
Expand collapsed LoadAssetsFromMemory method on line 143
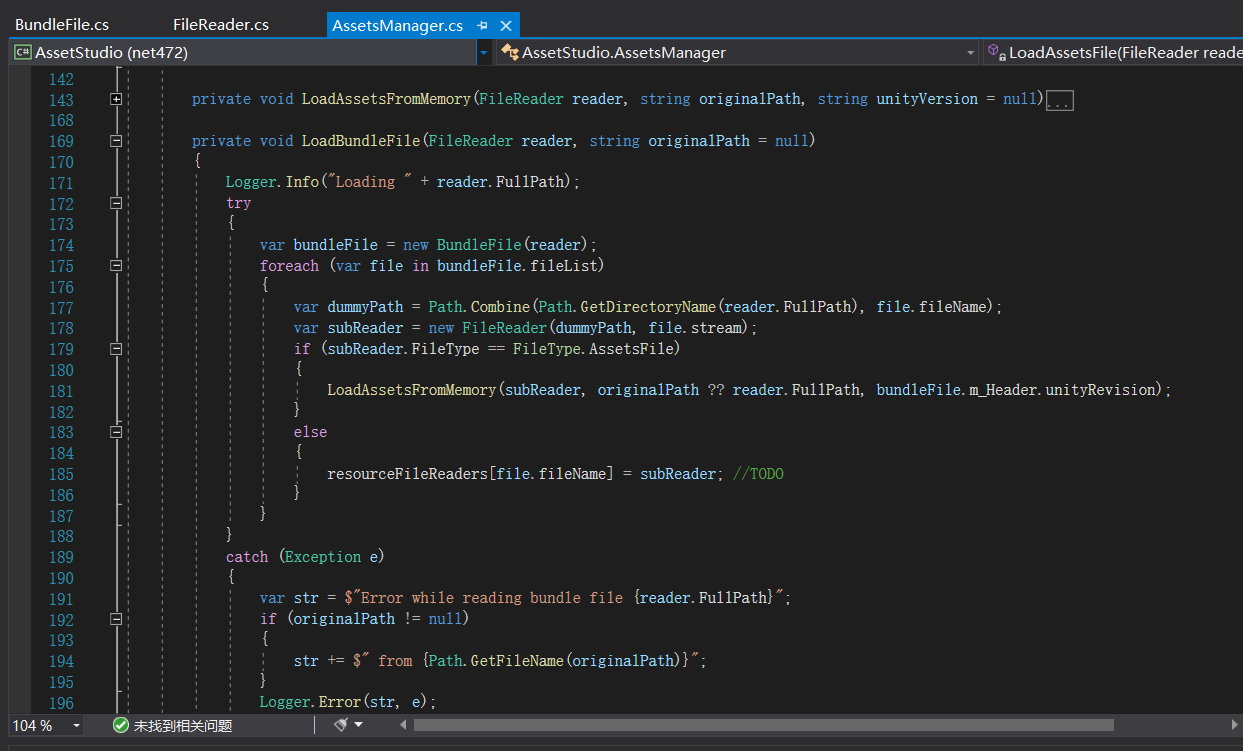(116, 99)
